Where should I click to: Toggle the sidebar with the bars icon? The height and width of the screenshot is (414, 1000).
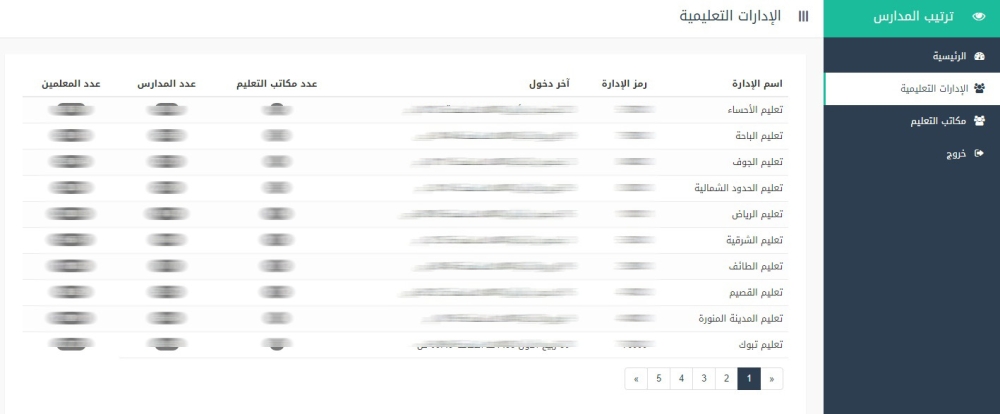[803, 17]
